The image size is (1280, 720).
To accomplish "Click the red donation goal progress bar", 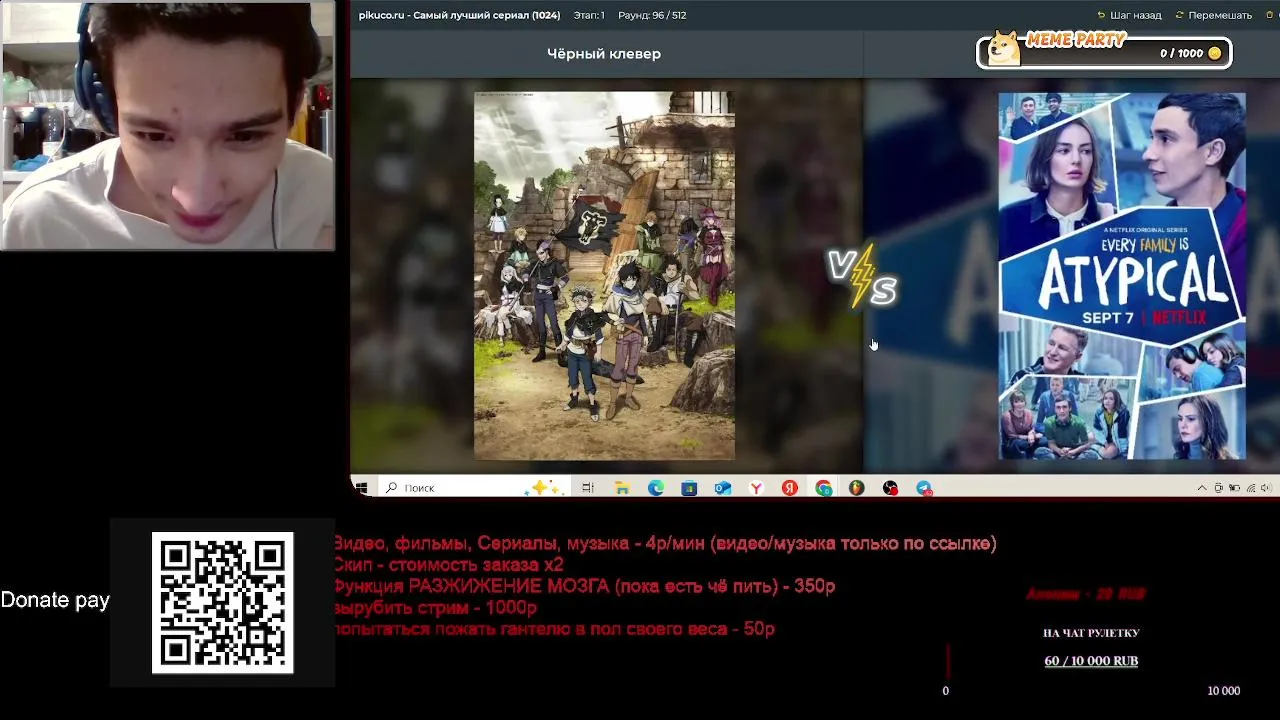I will click(947, 661).
